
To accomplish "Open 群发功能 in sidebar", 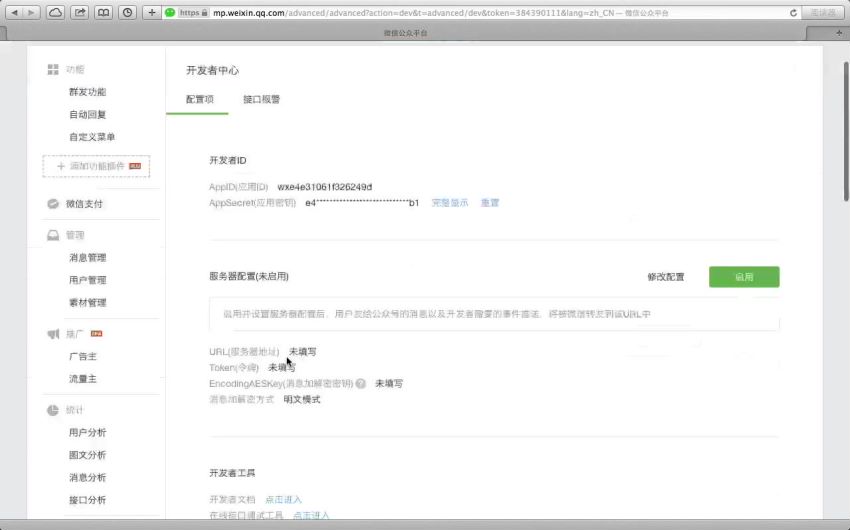I will (x=87, y=92).
